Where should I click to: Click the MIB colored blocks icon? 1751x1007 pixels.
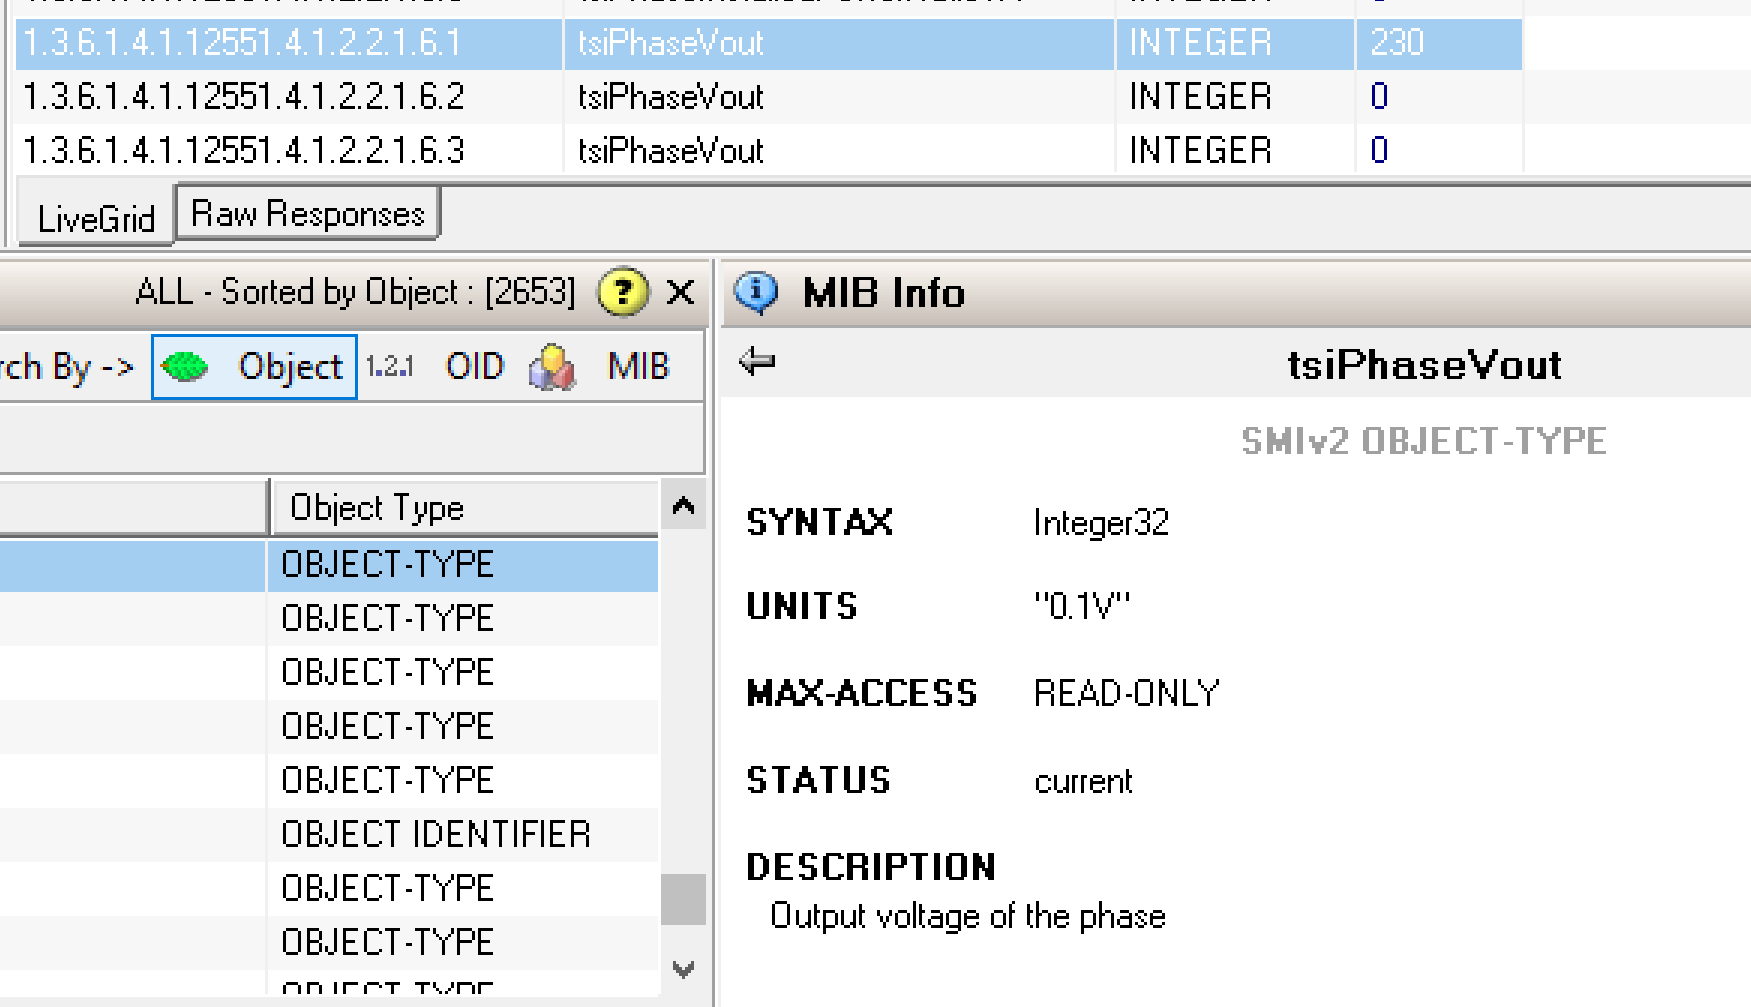click(552, 367)
